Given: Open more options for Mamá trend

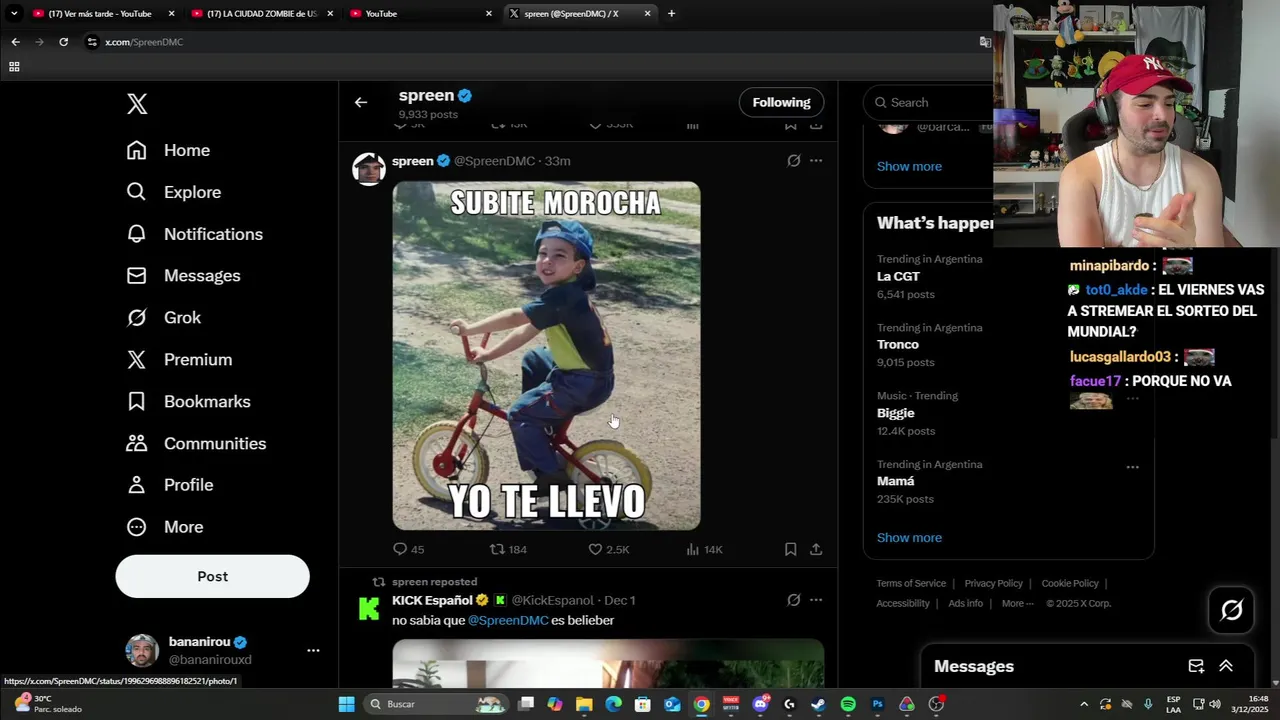Looking at the screenshot, I should pos(1132,467).
